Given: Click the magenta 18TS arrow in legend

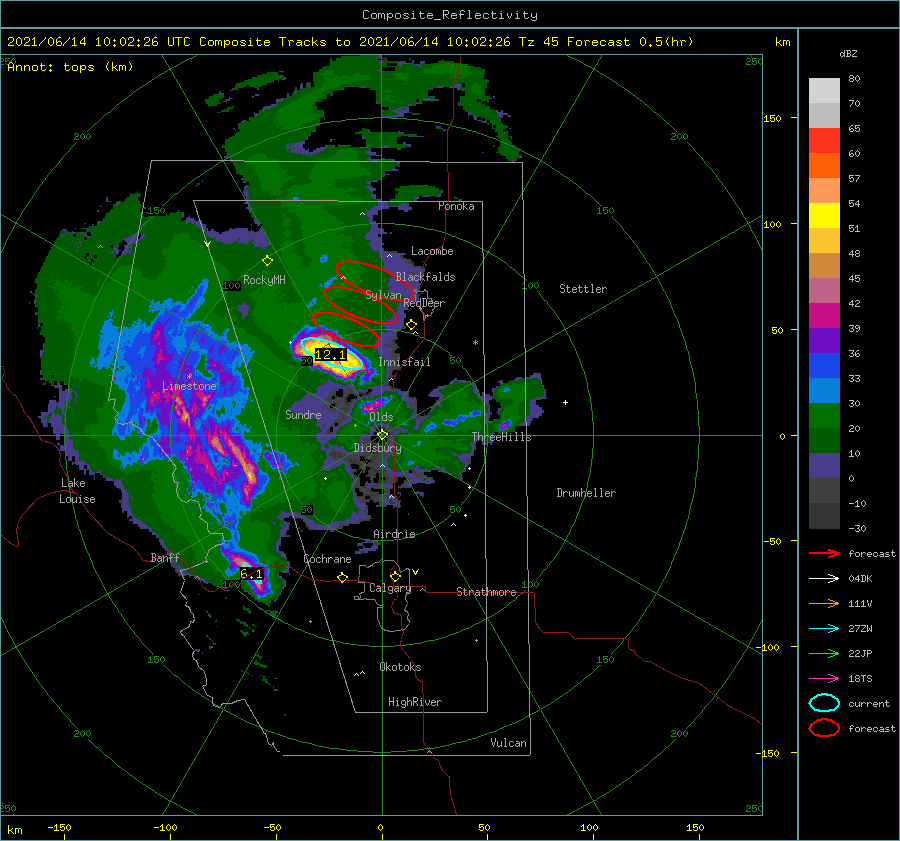Looking at the screenshot, I should [x=824, y=679].
